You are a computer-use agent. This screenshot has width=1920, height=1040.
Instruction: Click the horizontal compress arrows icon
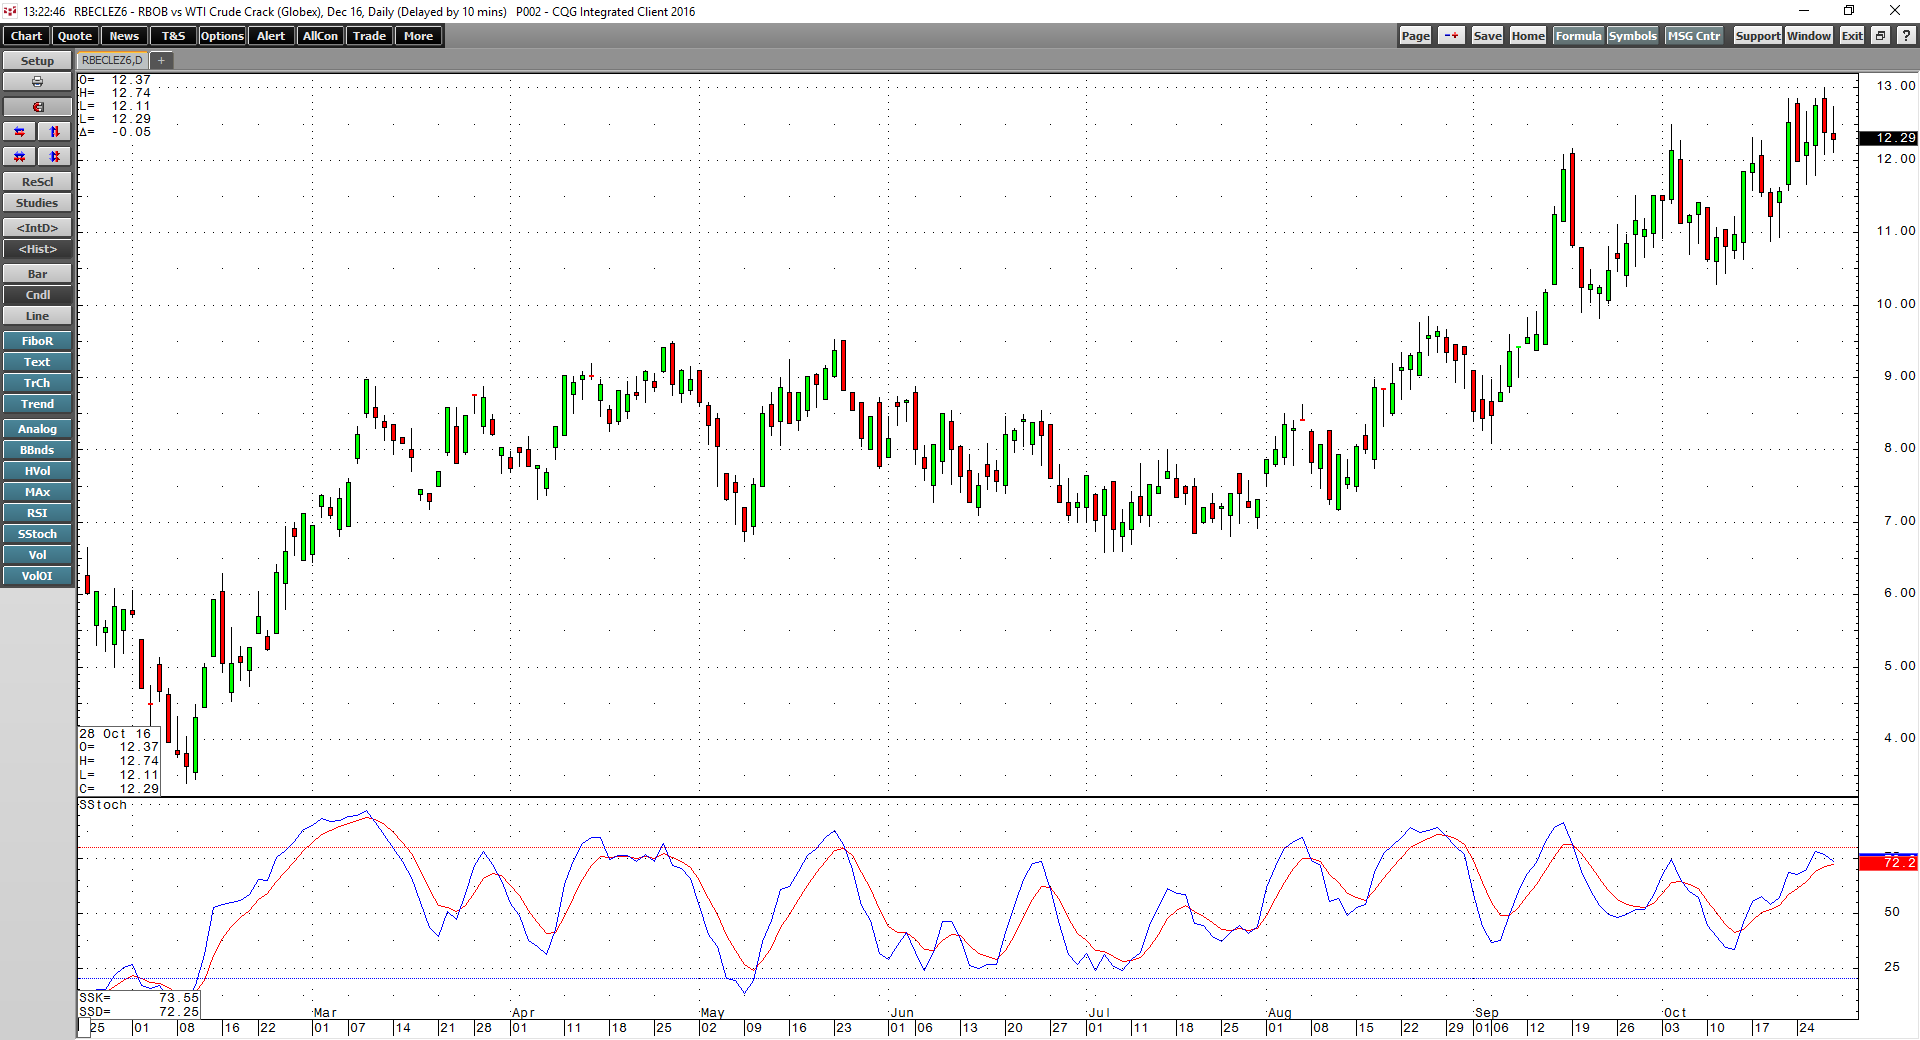[20, 157]
